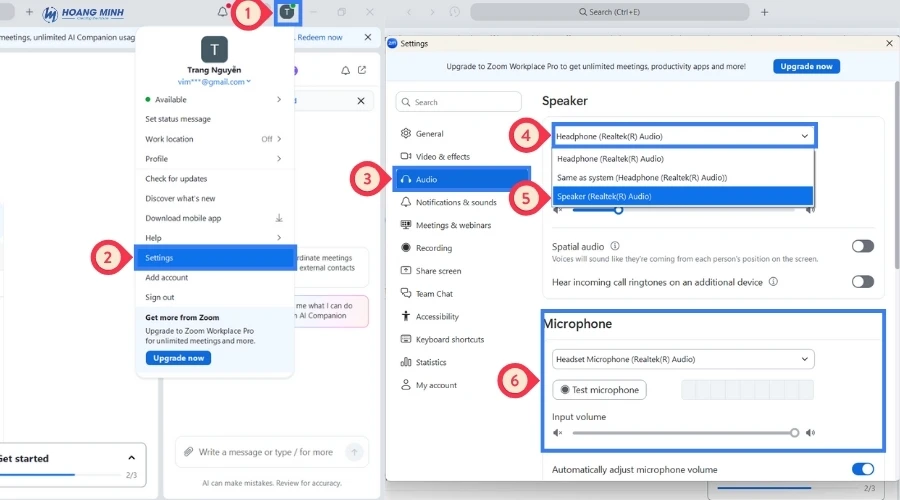The image size is (900, 500).
Task: Open Video & effects settings
Action: [442, 156]
